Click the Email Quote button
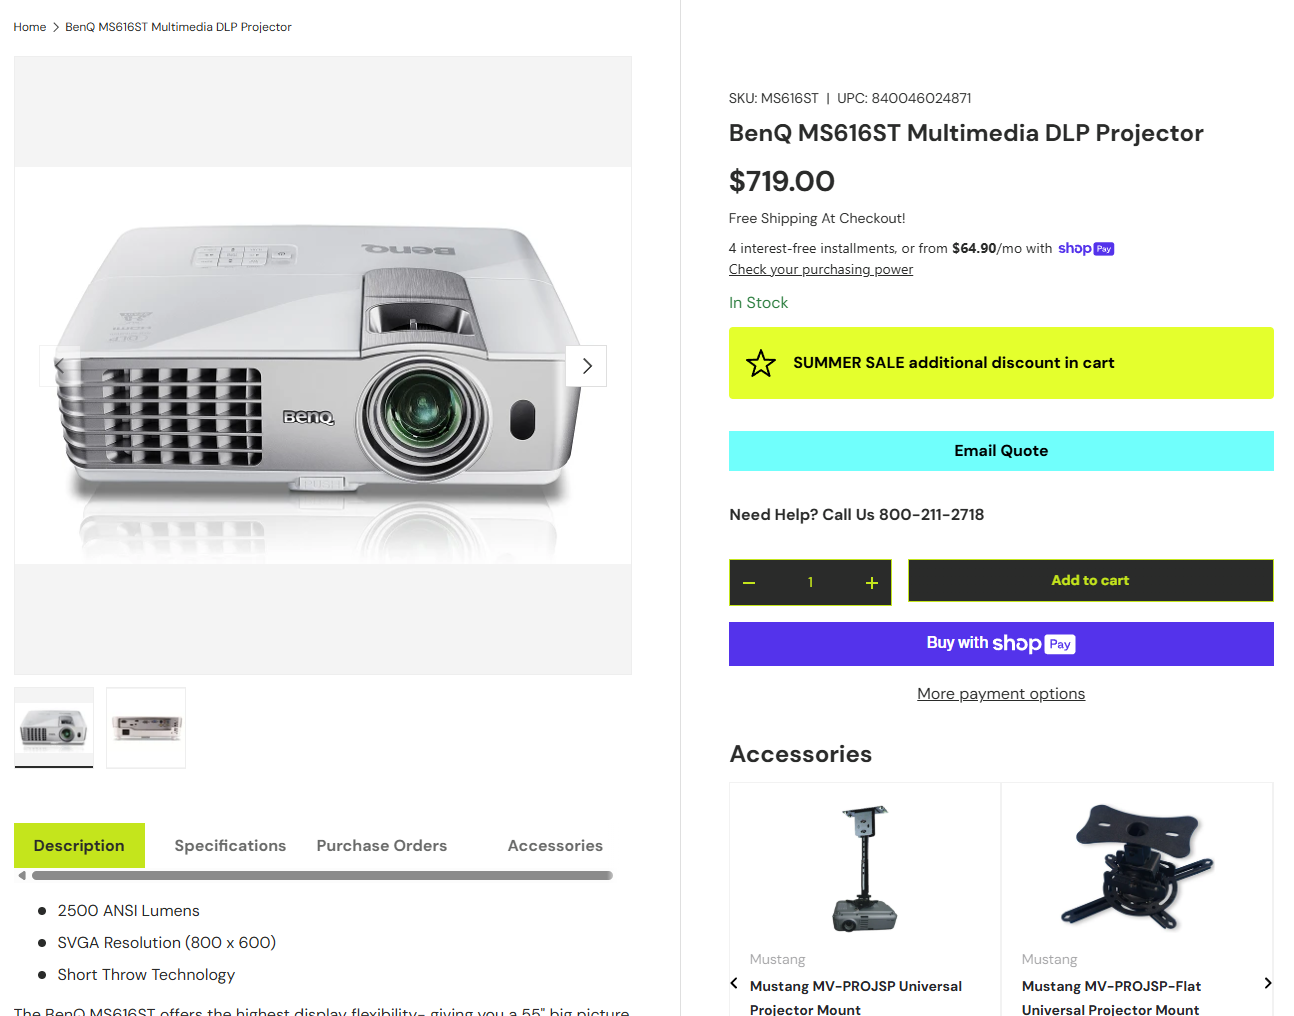The width and height of the screenshot is (1294, 1016). pos(1001,451)
